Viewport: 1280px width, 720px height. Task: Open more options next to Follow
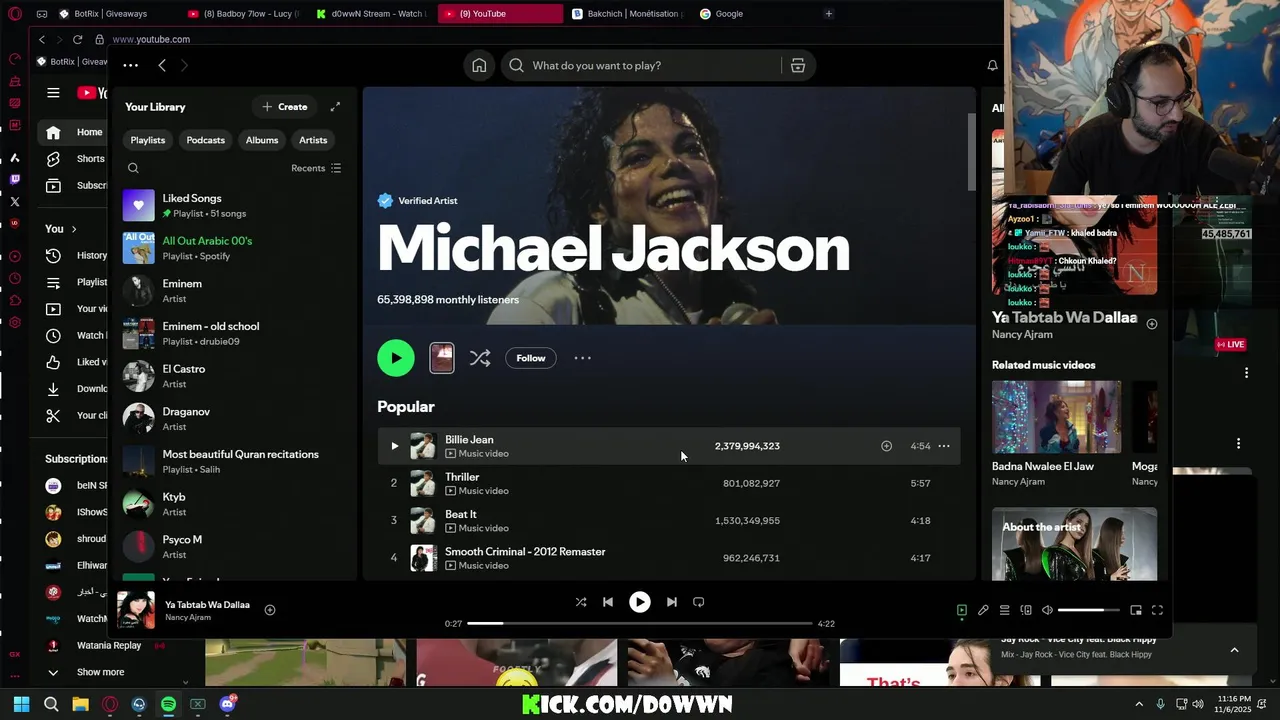[583, 358]
